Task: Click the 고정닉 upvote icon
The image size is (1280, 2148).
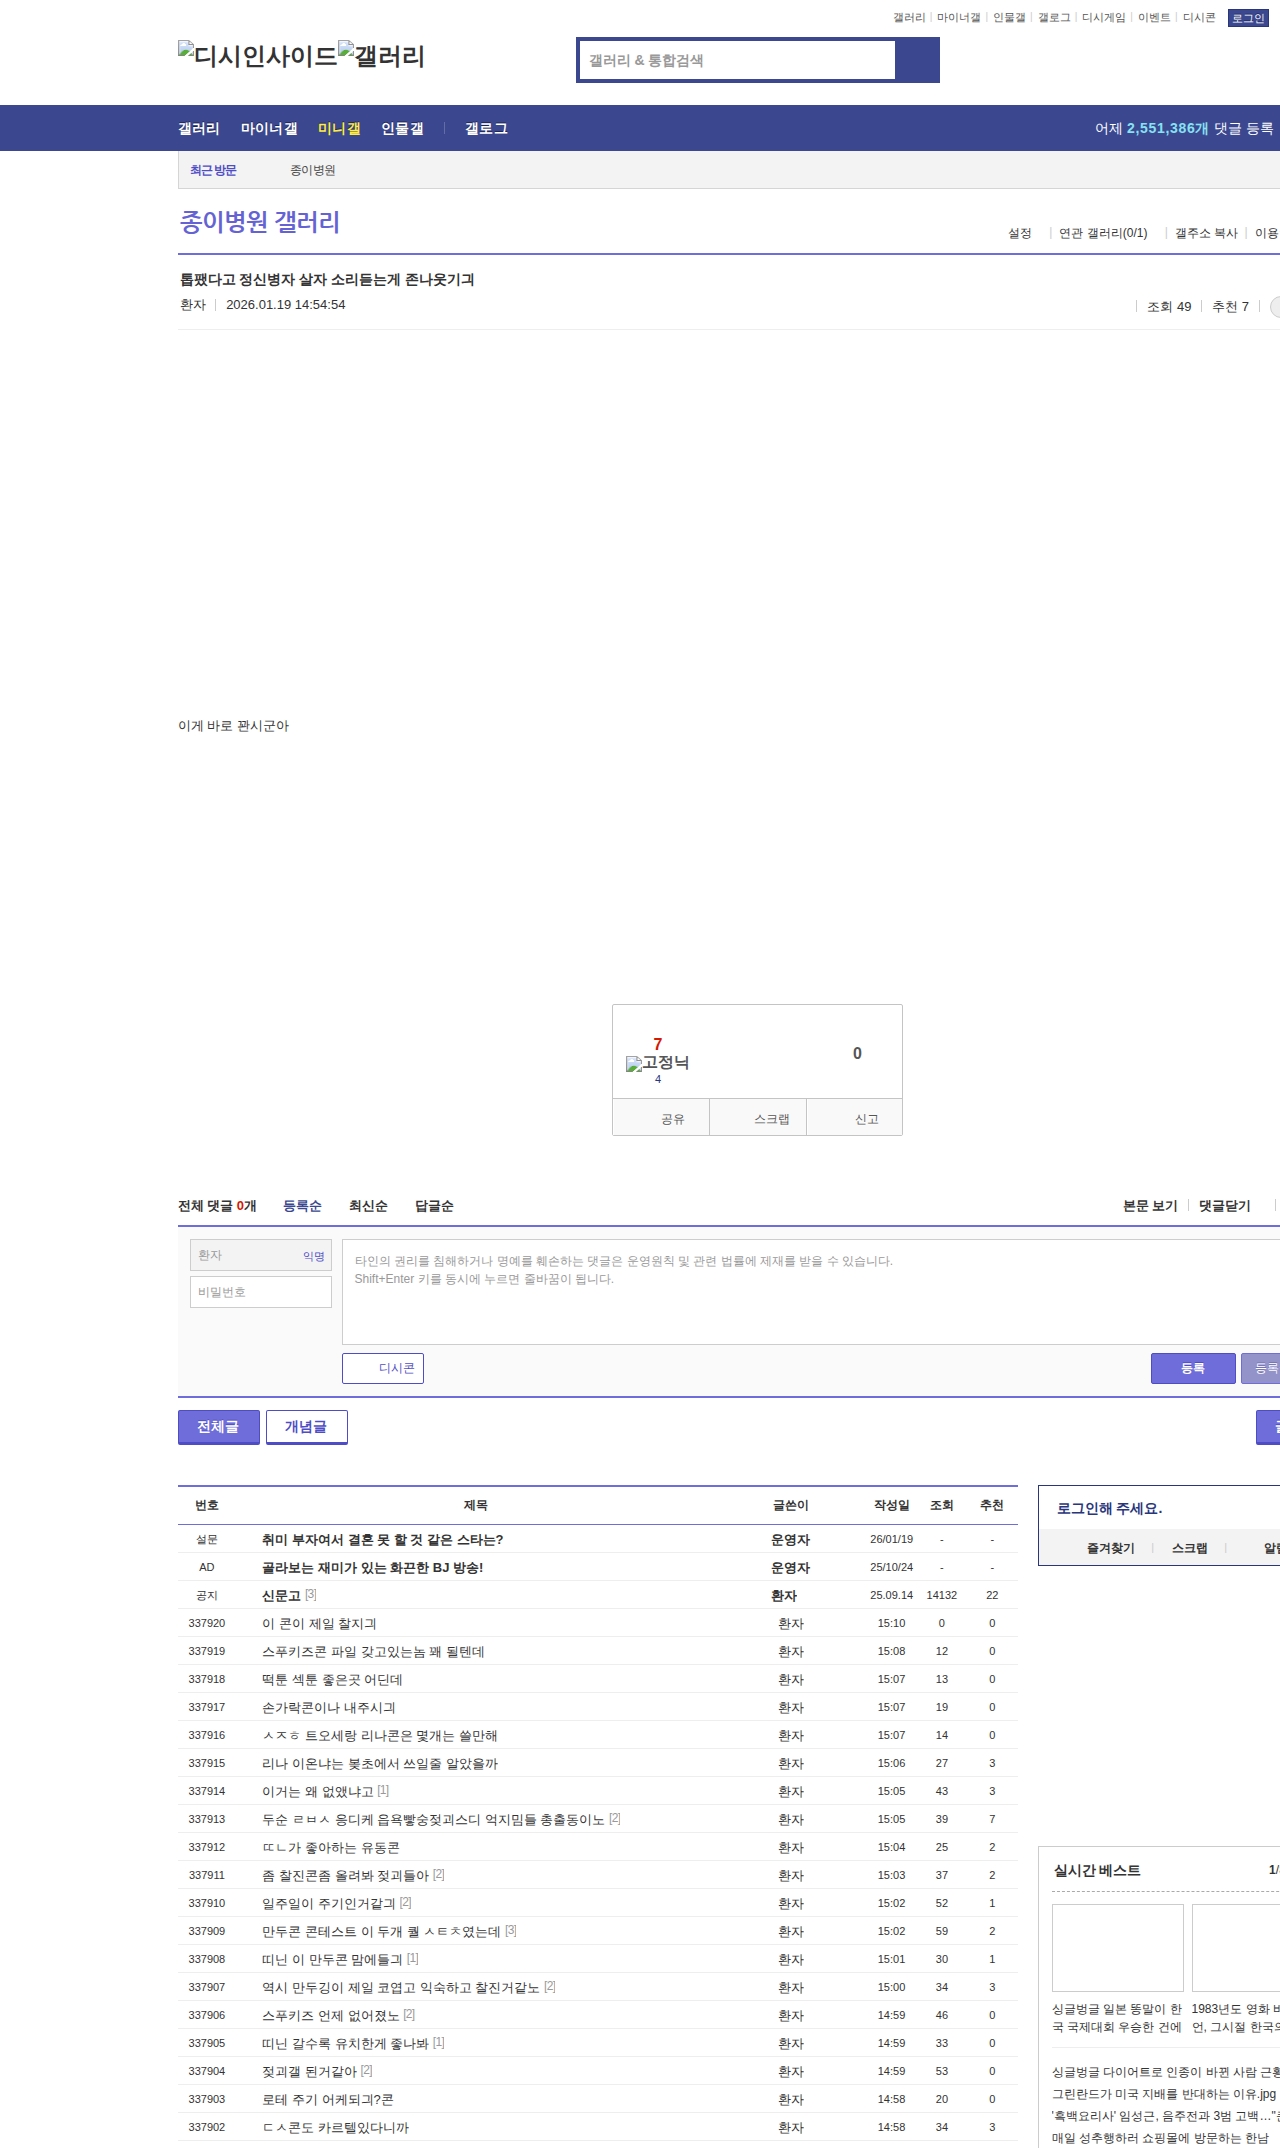Action: click(x=657, y=1063)
